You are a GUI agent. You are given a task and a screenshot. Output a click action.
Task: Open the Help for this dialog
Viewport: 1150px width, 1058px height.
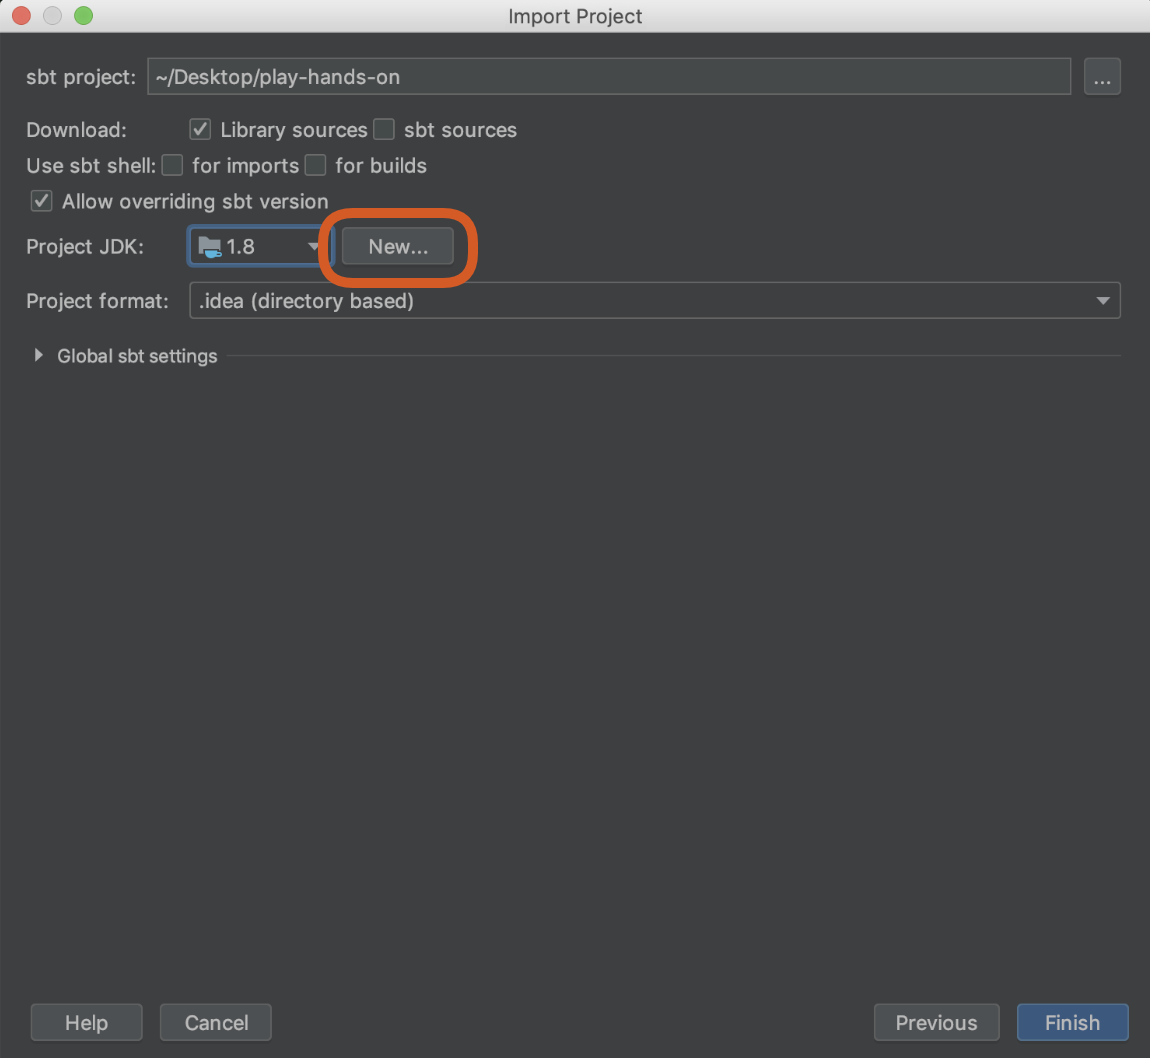(x=86, y=1022)
